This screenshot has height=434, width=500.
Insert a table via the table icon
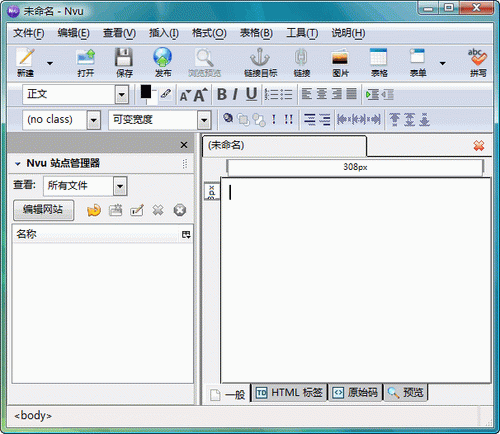point(379,57)
